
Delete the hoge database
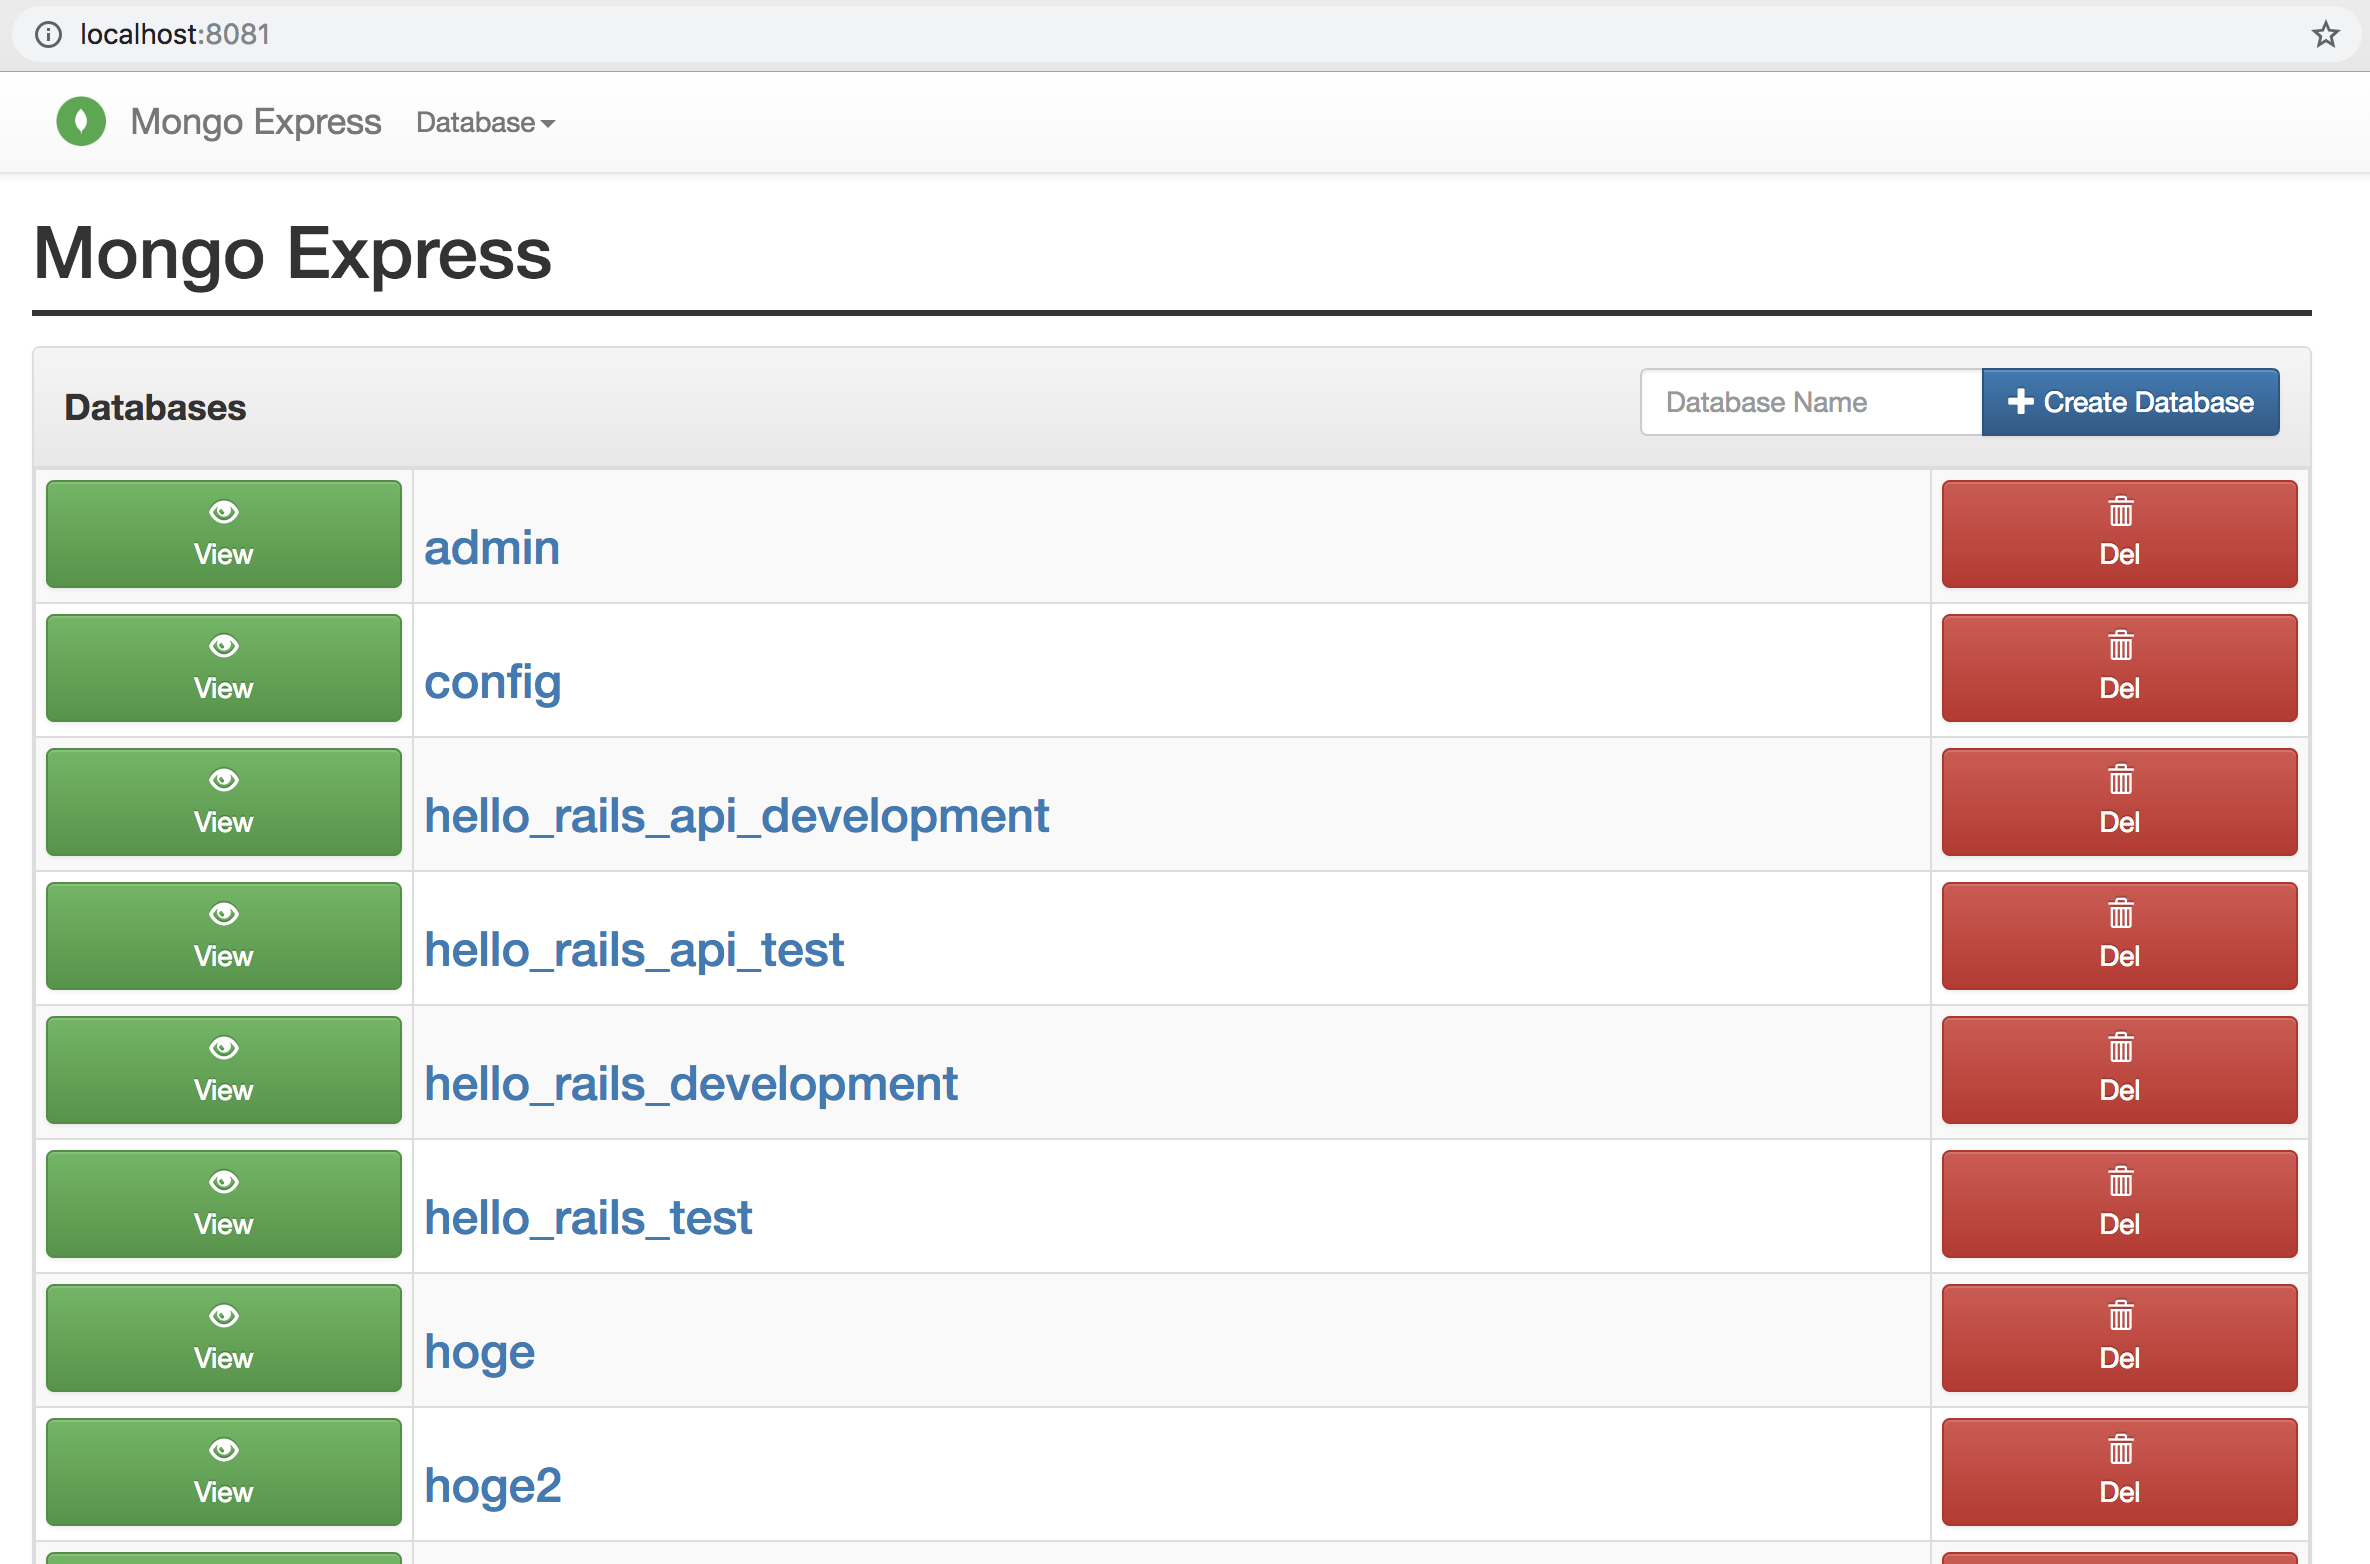coord(2119,1338)
